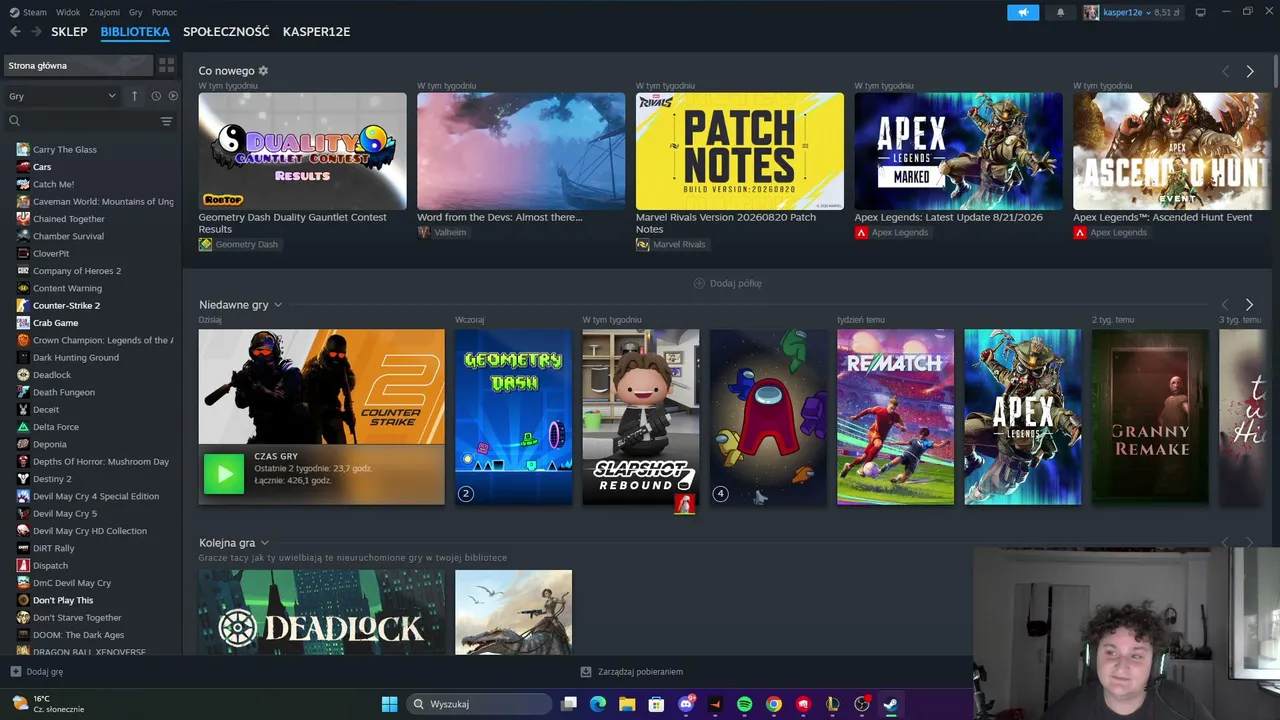Viewport: 1280px width, 720px height.
Task: Expand the Kolejna gra shelf dropdown
Action: click(265, 543)
